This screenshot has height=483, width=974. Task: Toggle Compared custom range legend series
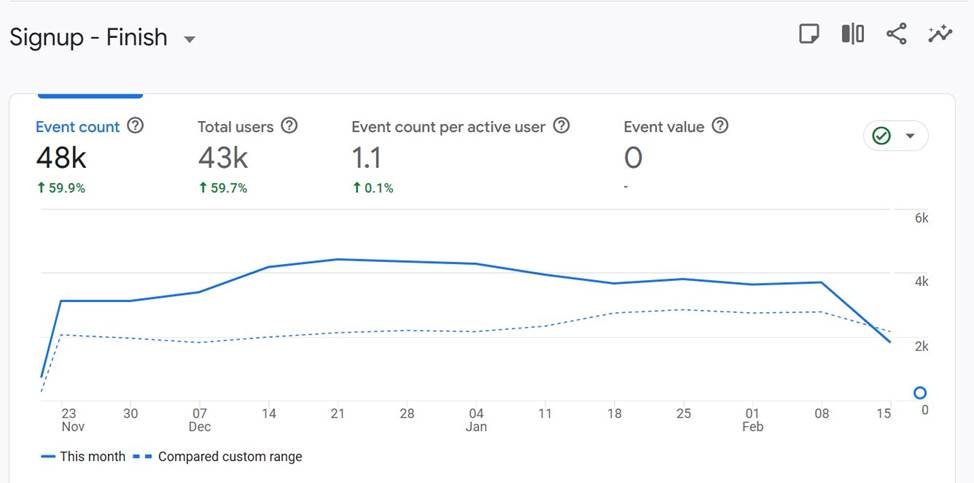point(219,457)
